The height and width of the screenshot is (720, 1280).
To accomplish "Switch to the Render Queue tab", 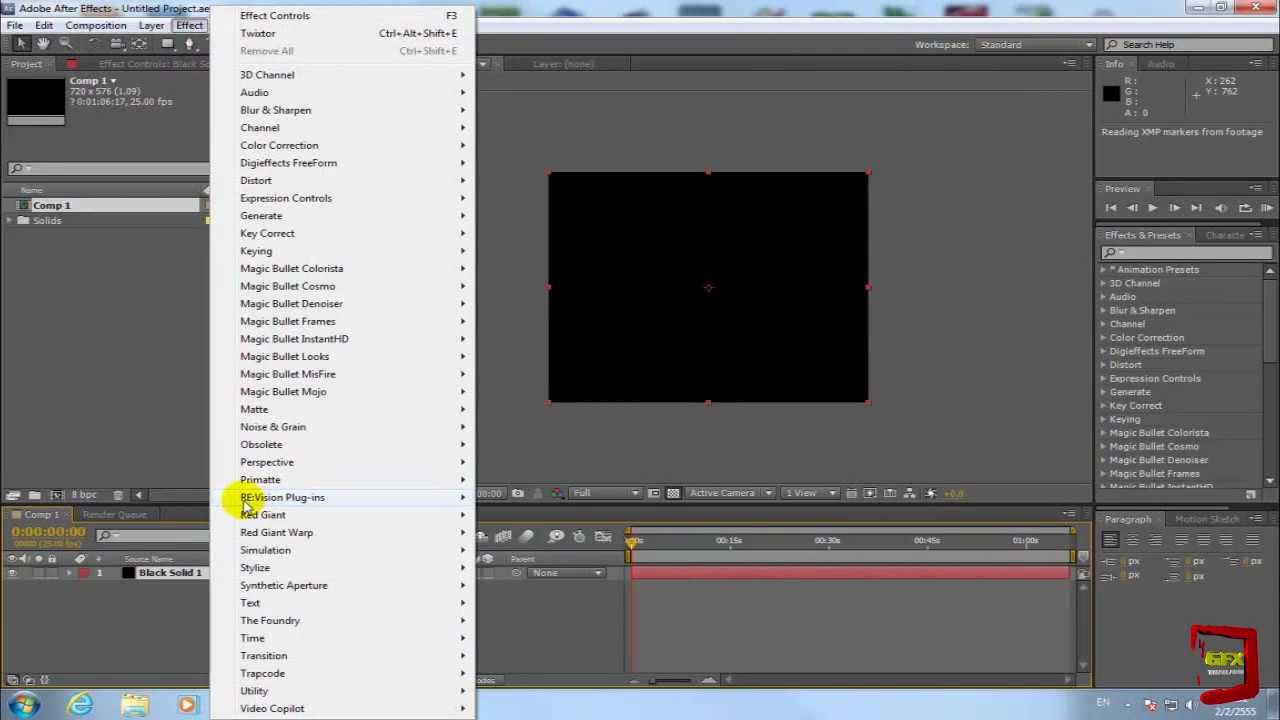I will point(114,515).
